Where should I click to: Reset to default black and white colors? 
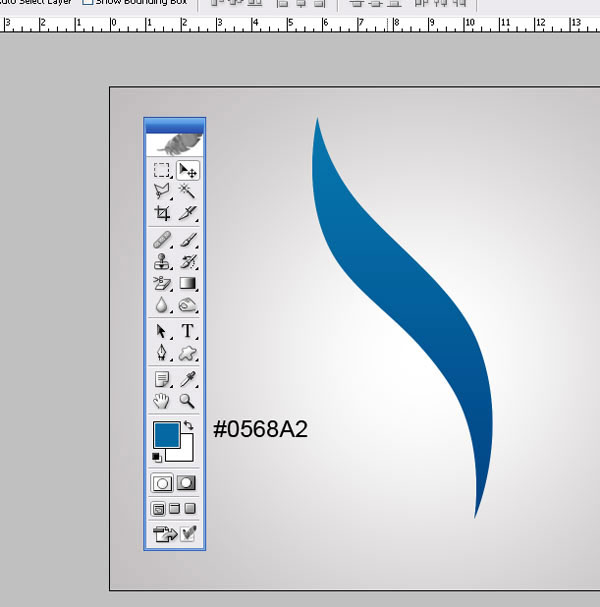[x=157, y=457]
